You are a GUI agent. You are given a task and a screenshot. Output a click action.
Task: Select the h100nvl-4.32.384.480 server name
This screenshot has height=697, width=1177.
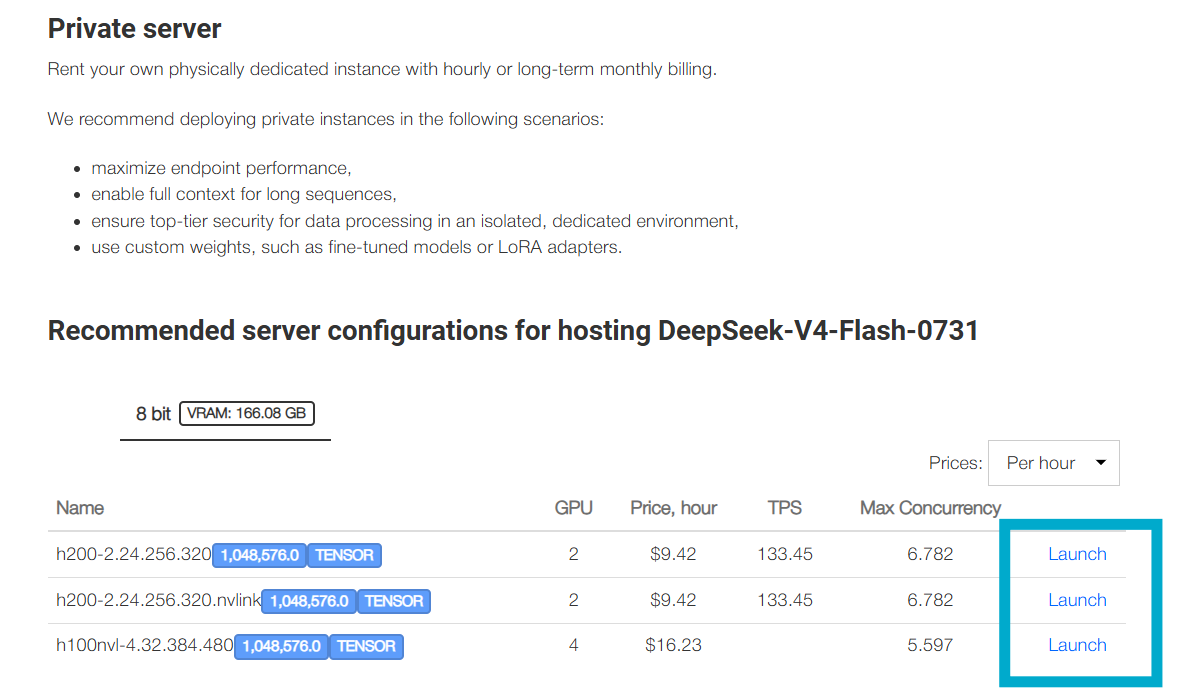(145, 645)
